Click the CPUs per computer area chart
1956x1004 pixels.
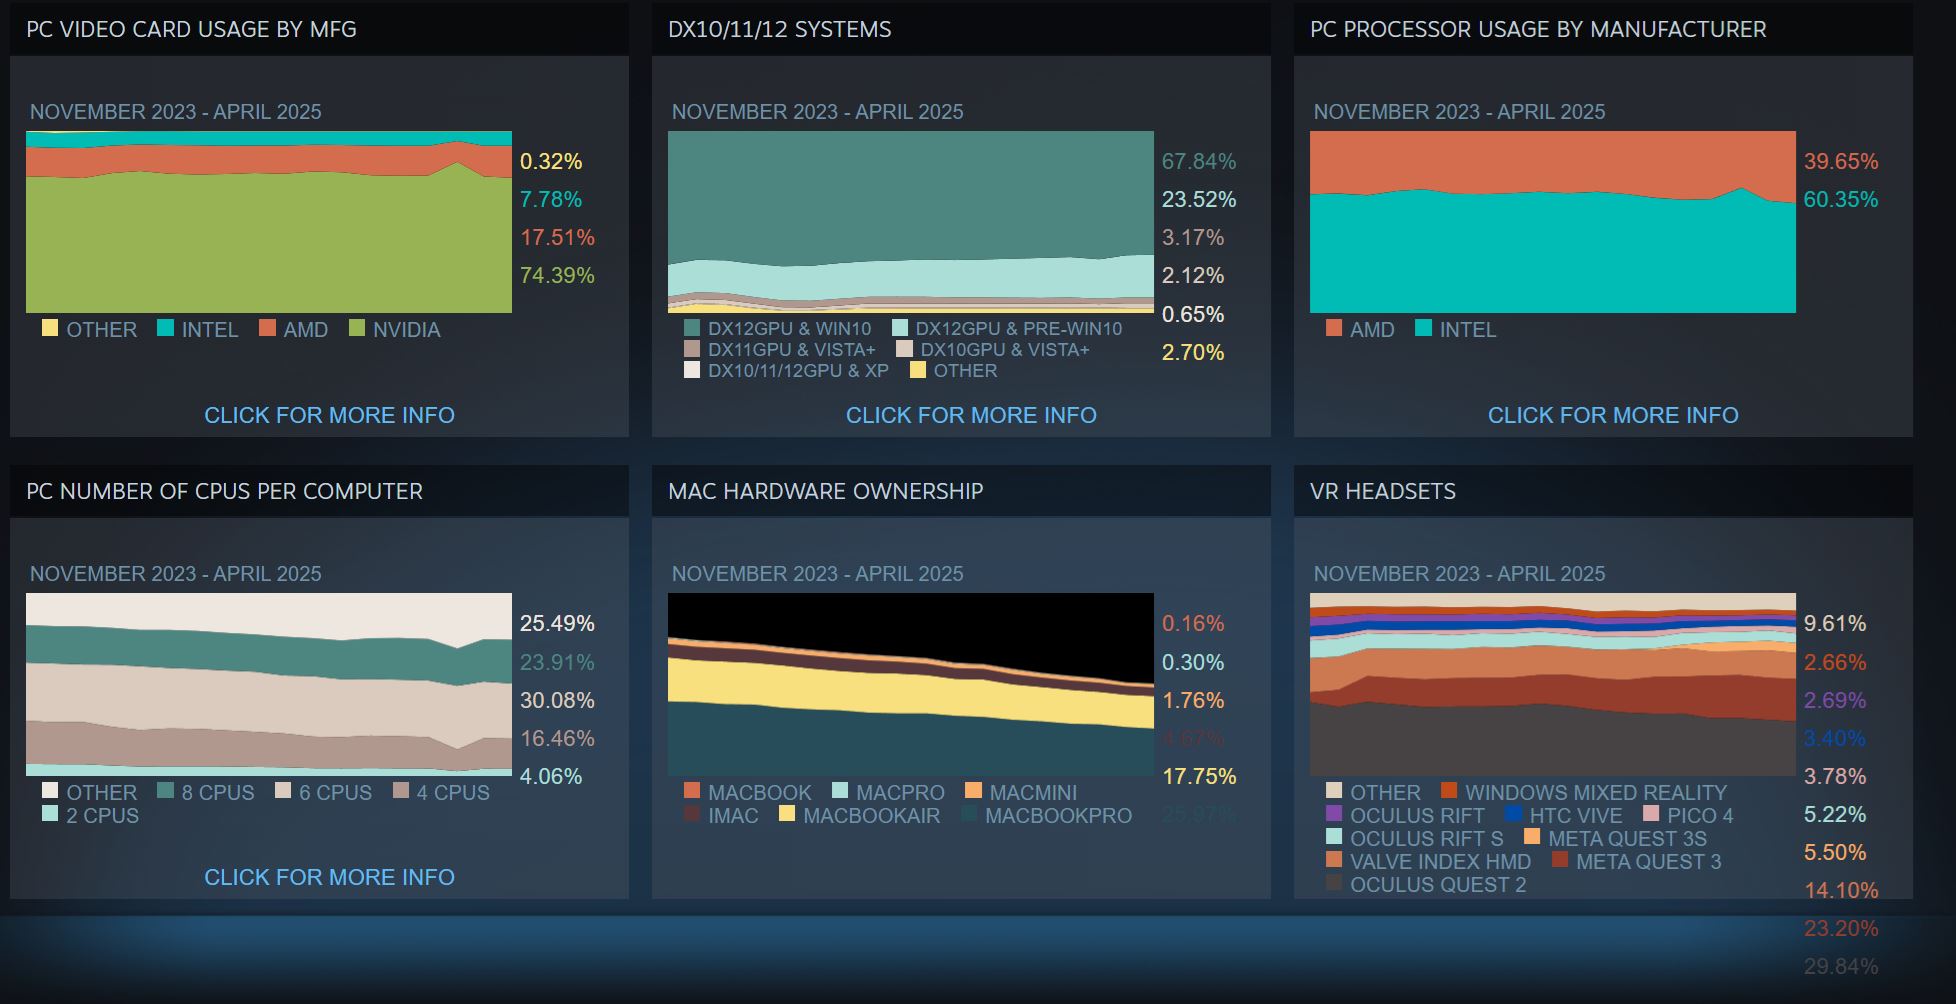(269, 684)
